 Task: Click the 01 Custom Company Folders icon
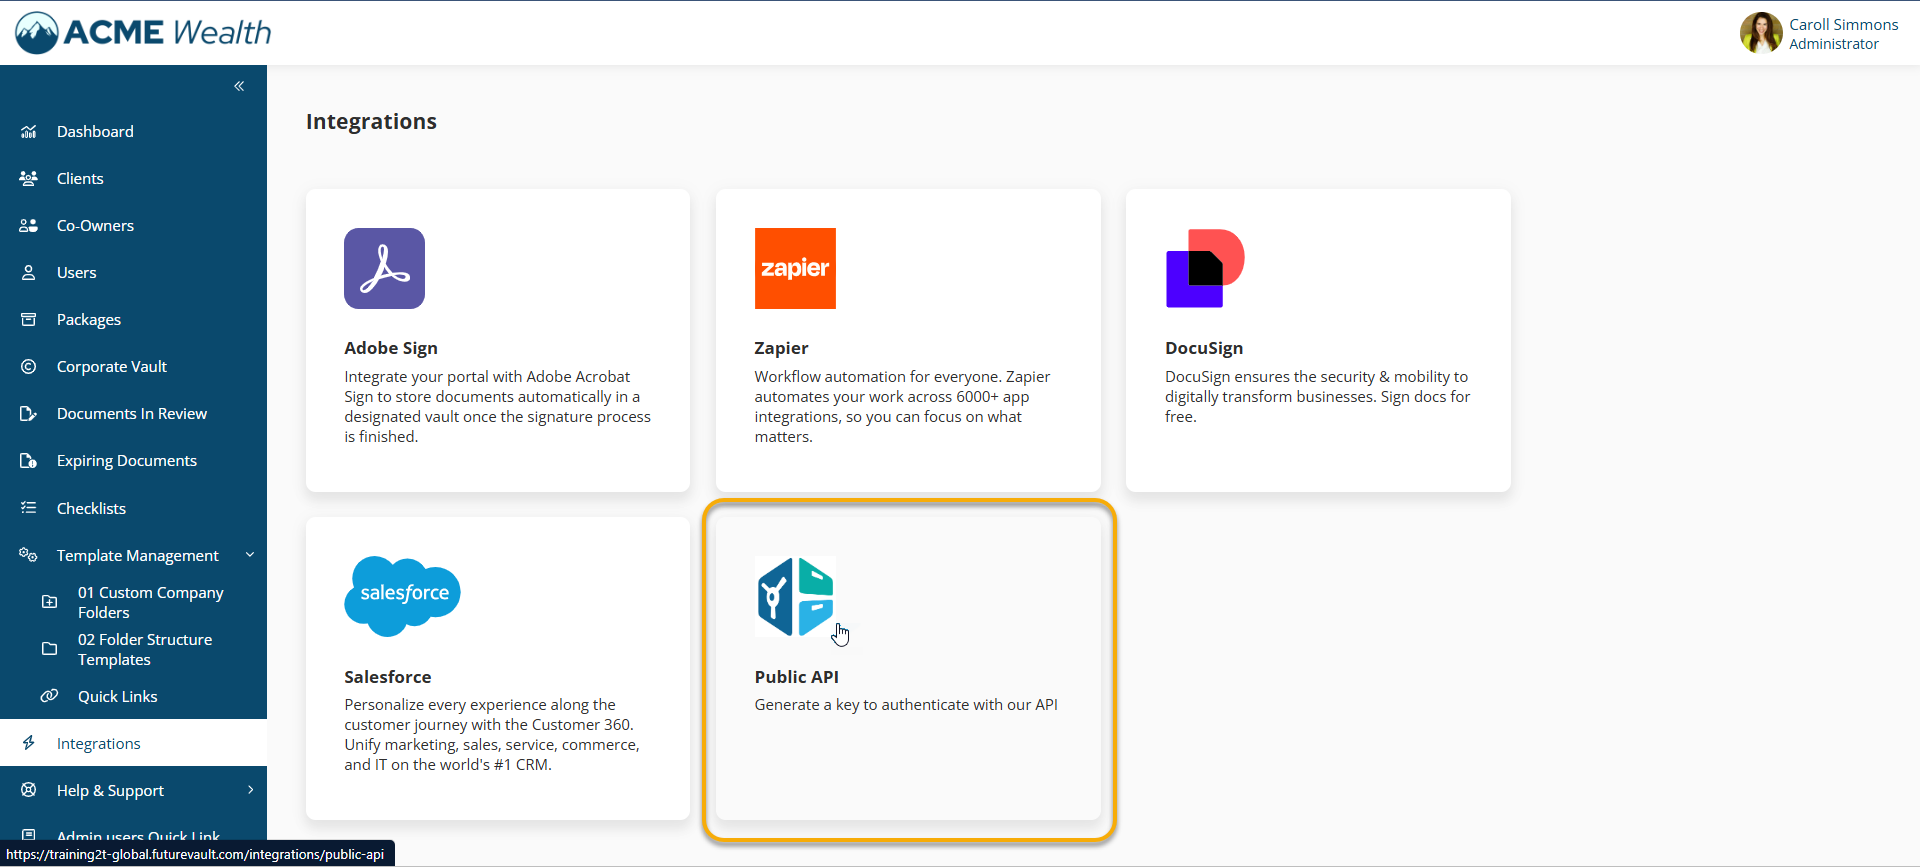point(49,602)
